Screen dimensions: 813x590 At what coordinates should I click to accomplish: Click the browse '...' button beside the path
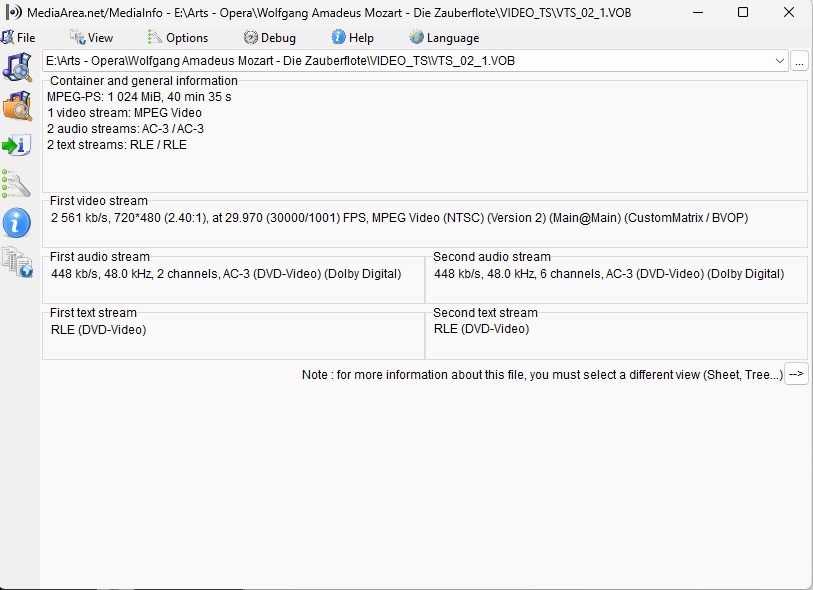click(x=800, y=61)
